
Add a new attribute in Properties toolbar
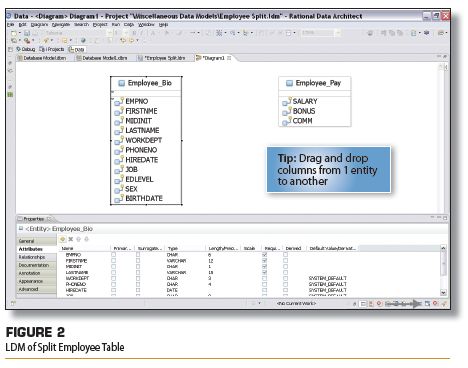pyautogui.click(x=63, y=239)
